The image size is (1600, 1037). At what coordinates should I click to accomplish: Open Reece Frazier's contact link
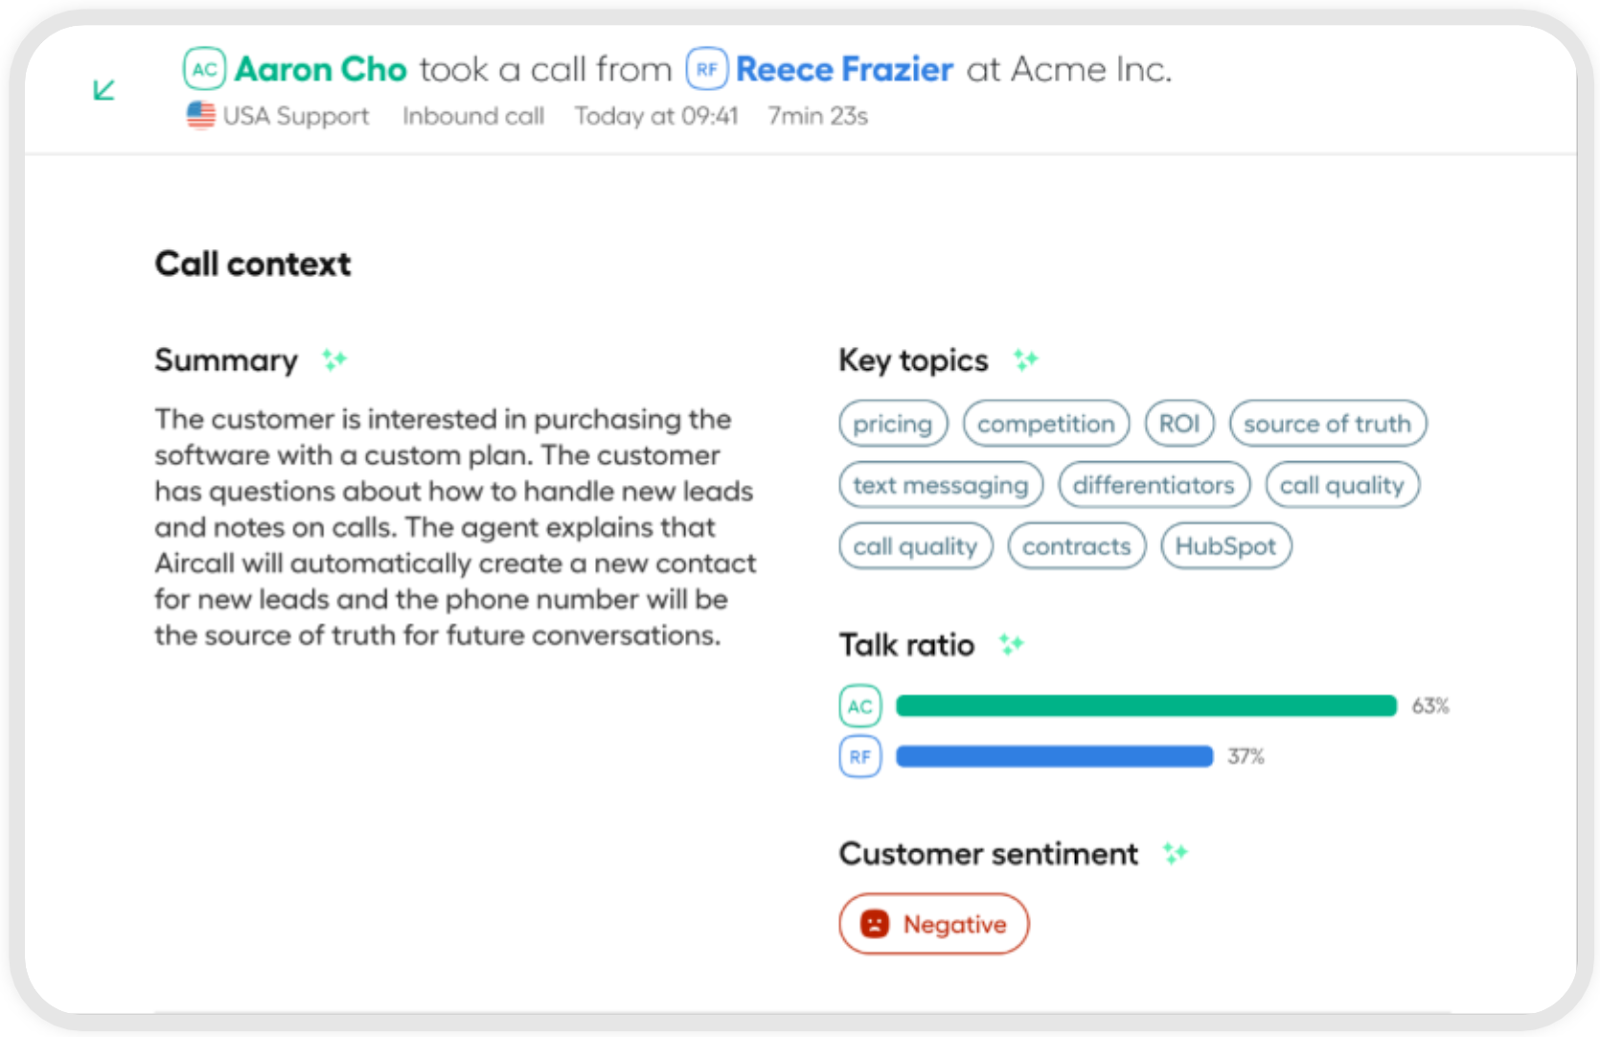pyautogui.click(x=844, y=69)
